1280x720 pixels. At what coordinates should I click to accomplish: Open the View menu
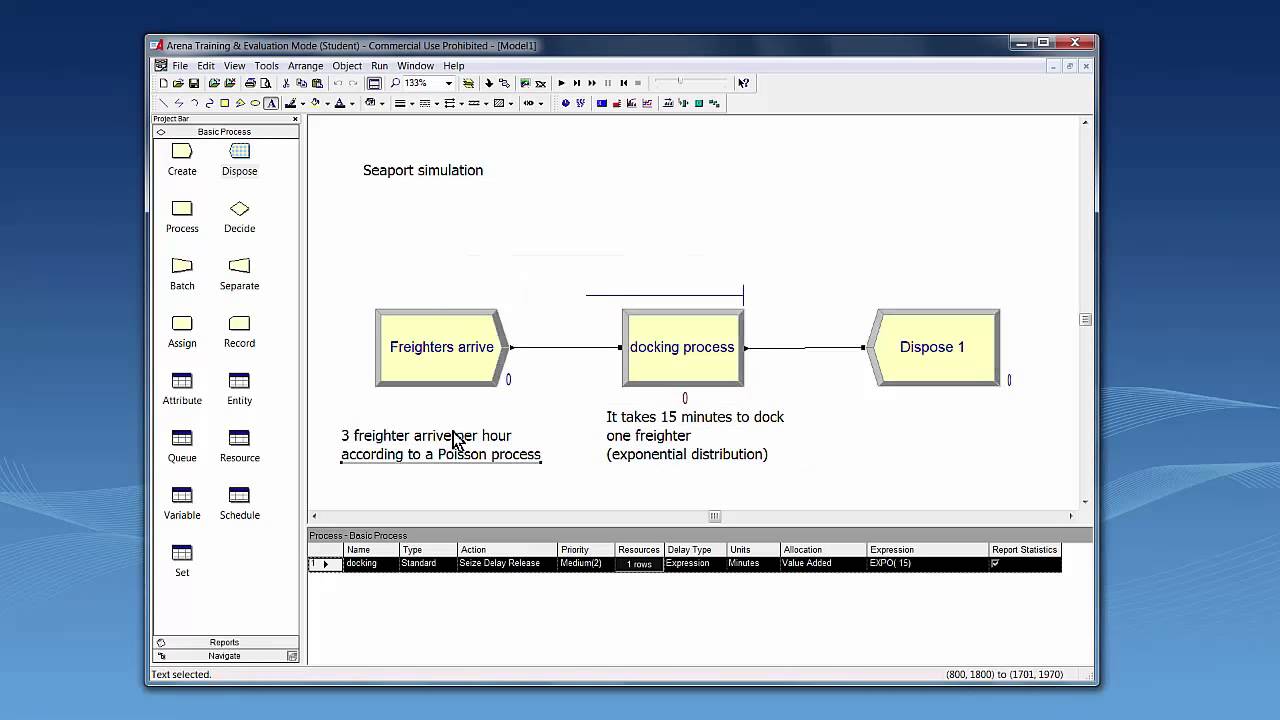point(235,66)
